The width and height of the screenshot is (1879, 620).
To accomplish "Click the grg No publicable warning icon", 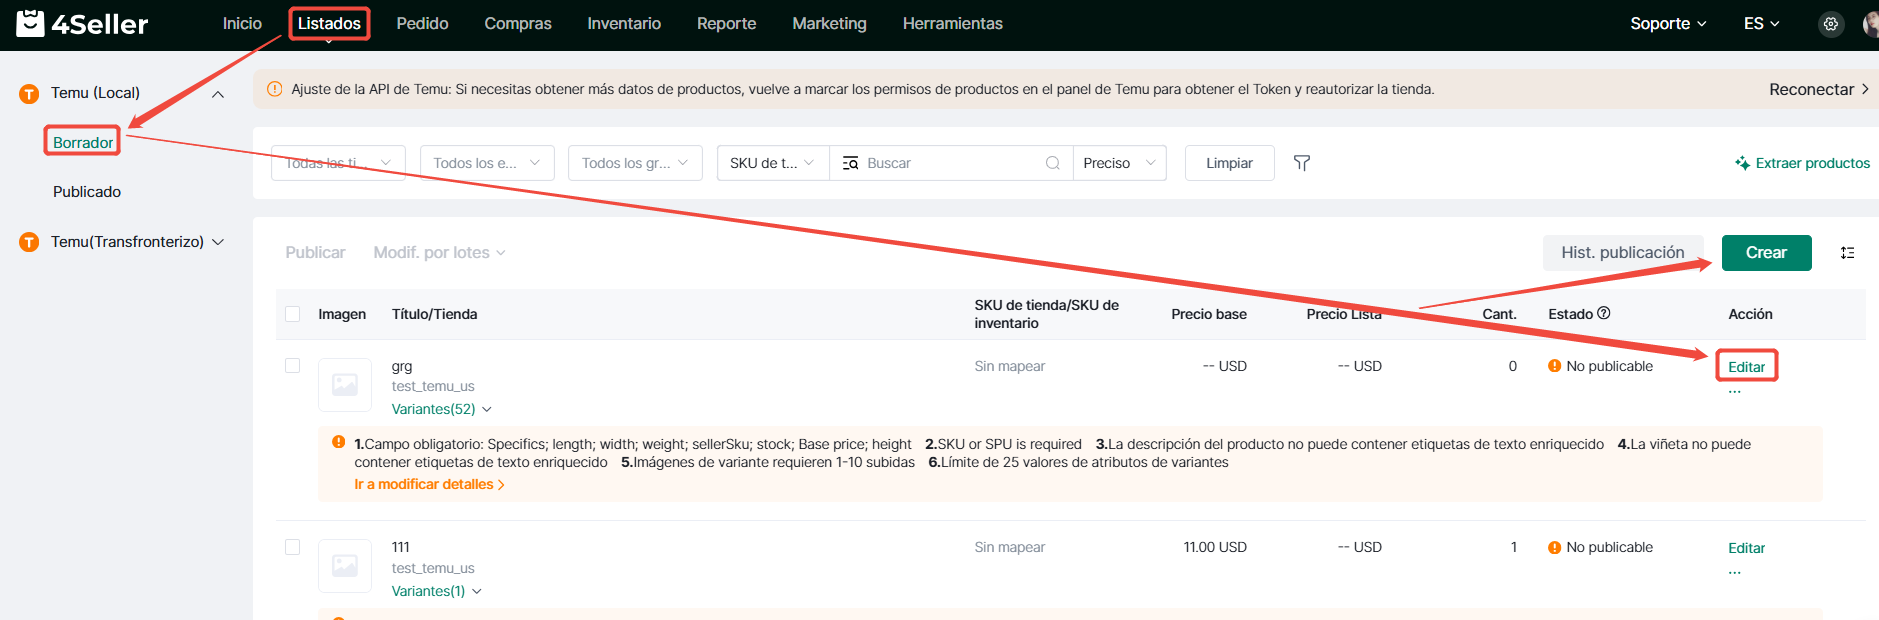I will (x=1555, y=366).
